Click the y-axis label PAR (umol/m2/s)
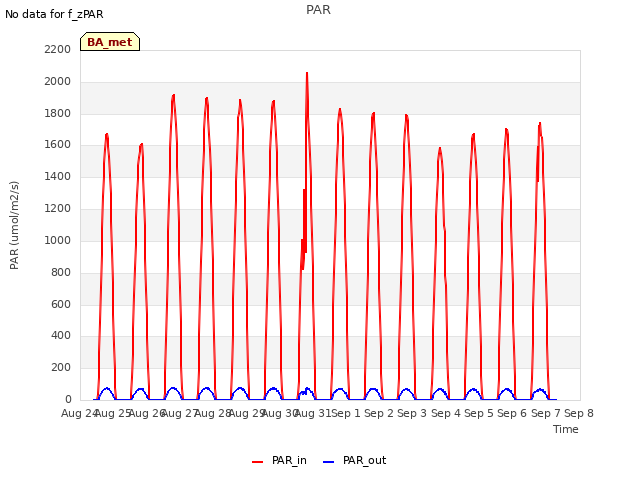 pos(14,225)
